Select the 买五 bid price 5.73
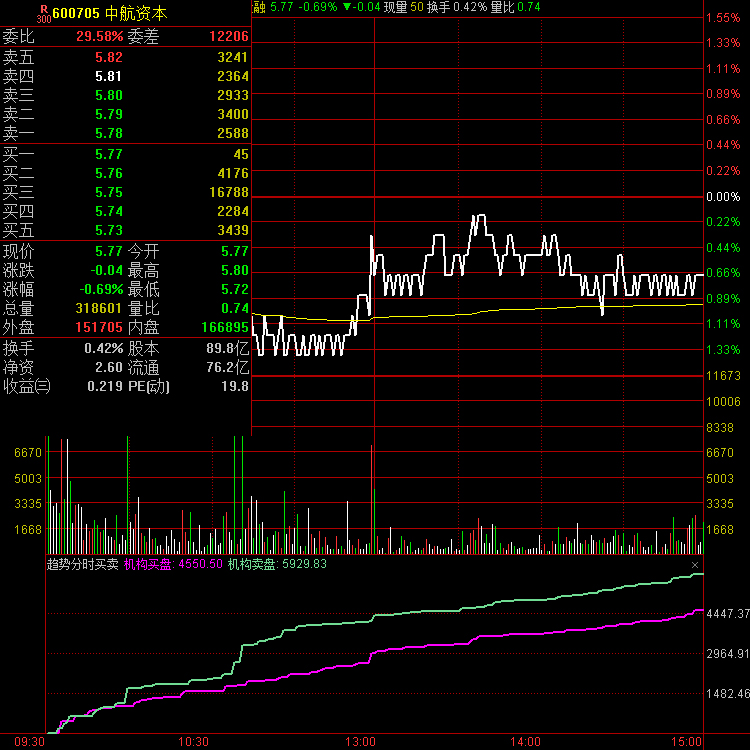 click(x=109, y=231)
